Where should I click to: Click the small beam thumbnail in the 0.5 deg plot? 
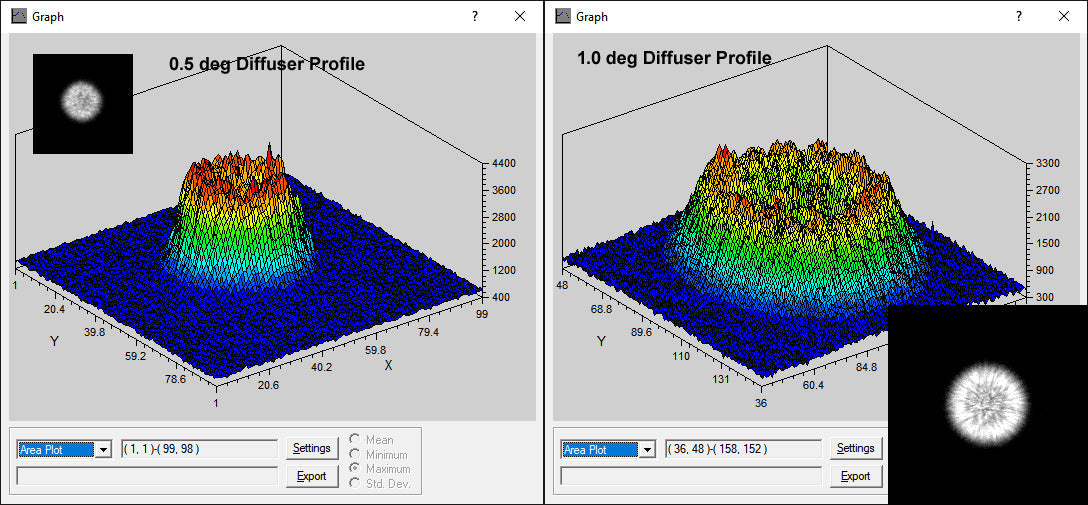83,103
